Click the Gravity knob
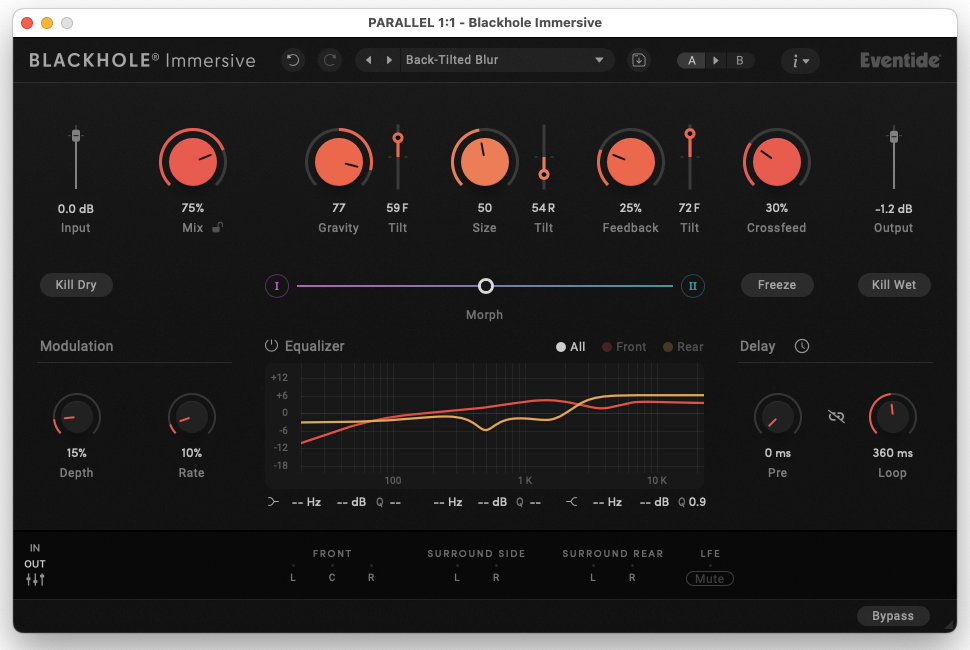Screen dimensions: 970x650 tap(338, 161)
